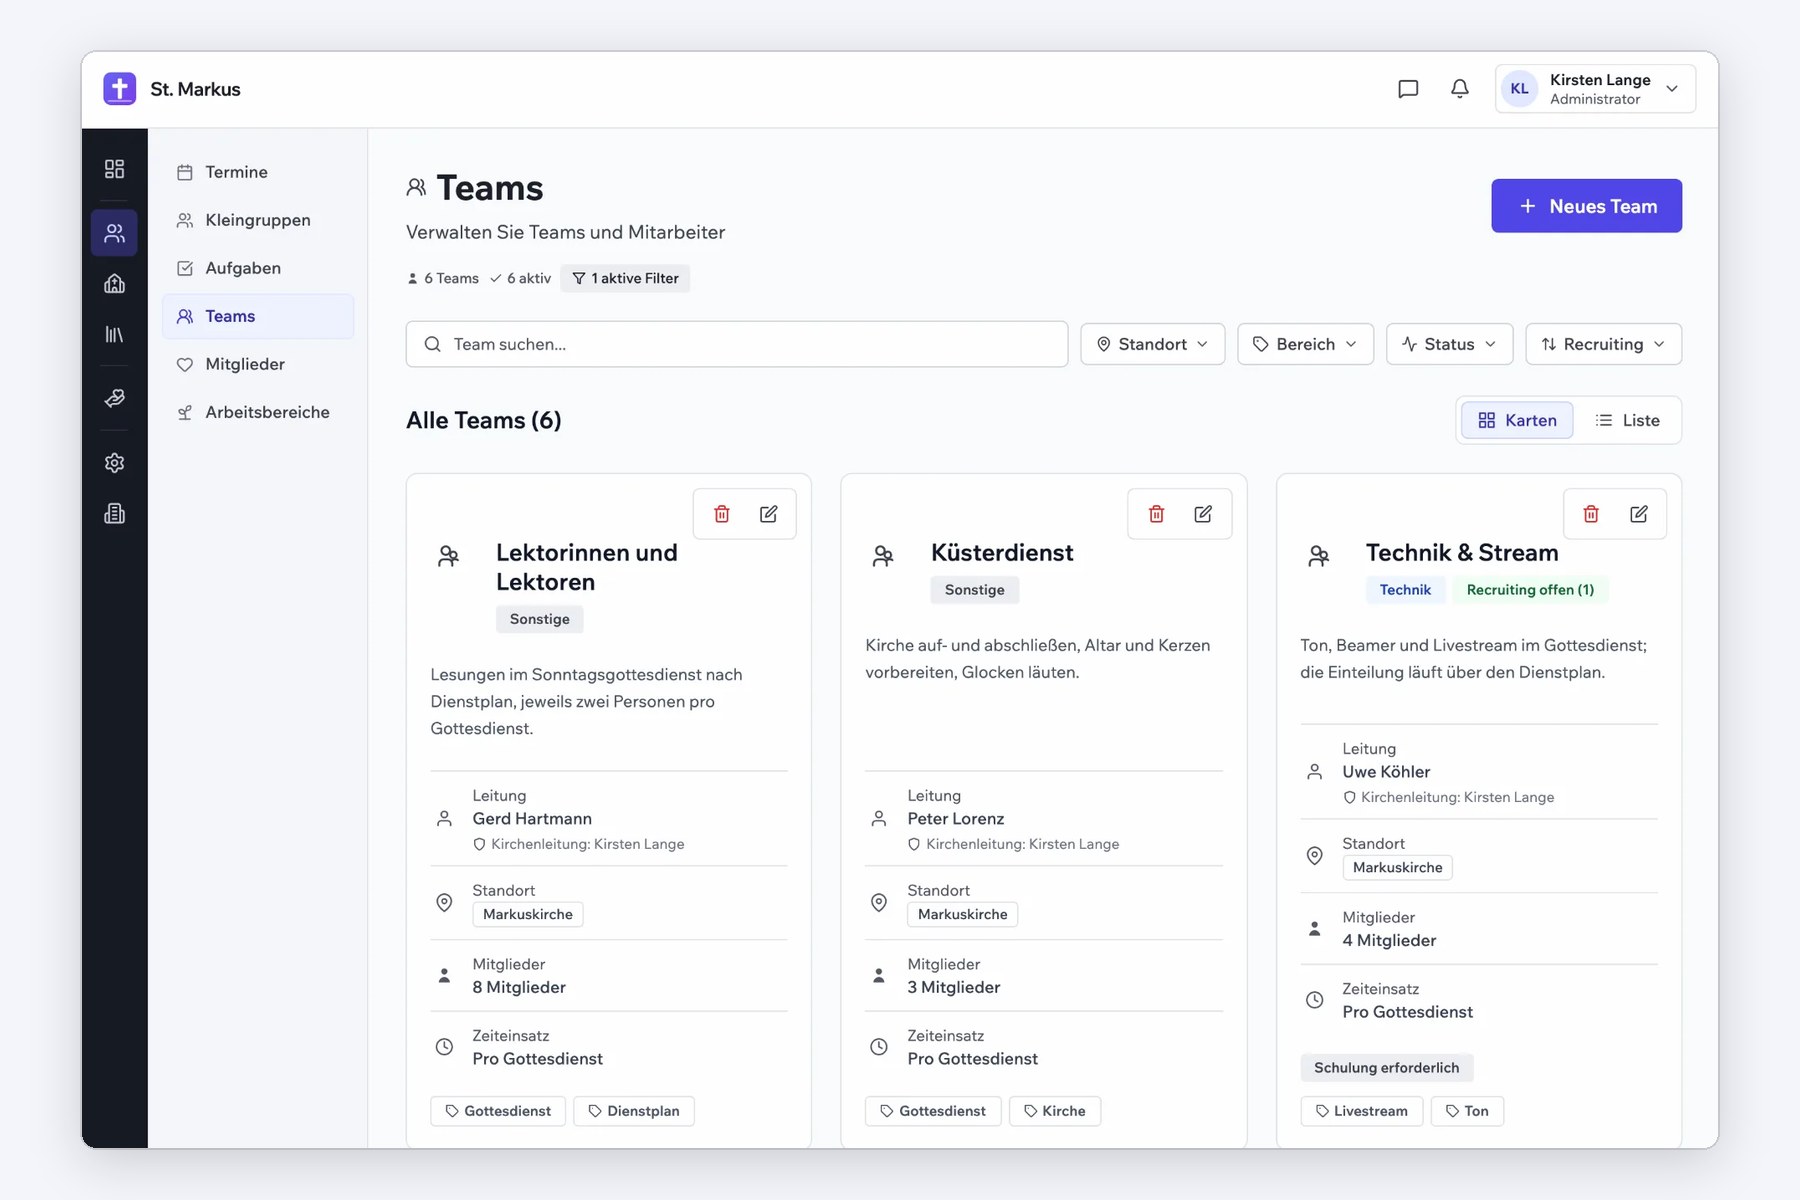Open the notifications bell icon
1800x1200 pixels.
coord(1460,89)
